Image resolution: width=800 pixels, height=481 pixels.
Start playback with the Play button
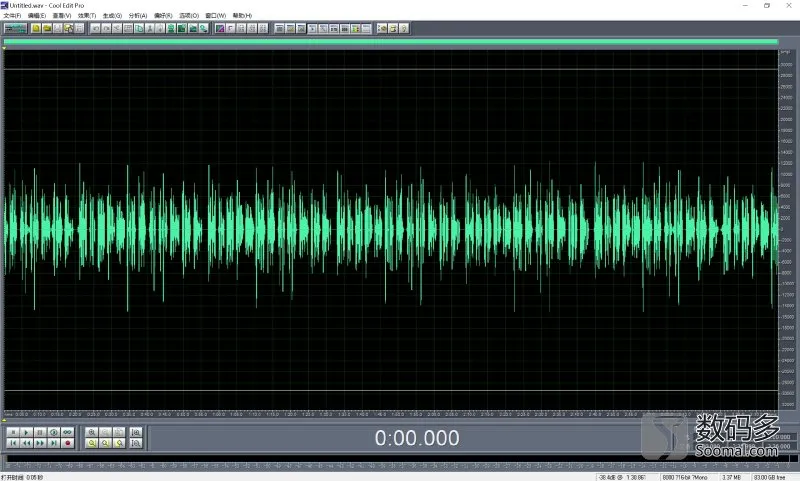(27, 432)
